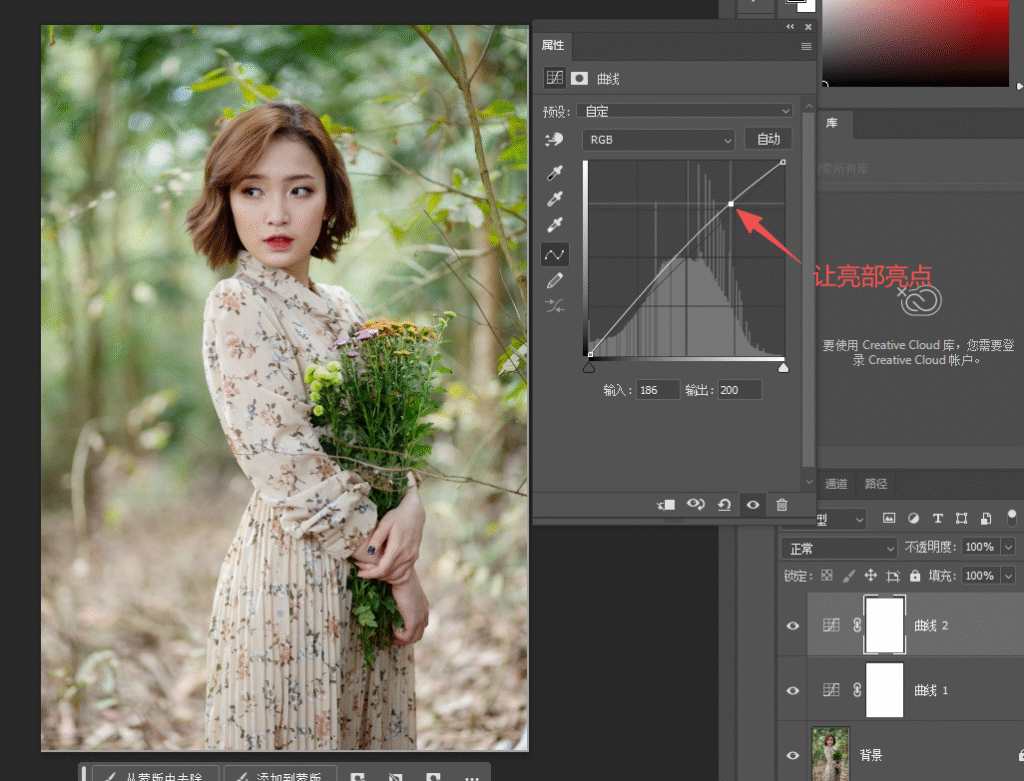
Task: Open the 正常 blend mode dropdown
Action: (839, 548)
